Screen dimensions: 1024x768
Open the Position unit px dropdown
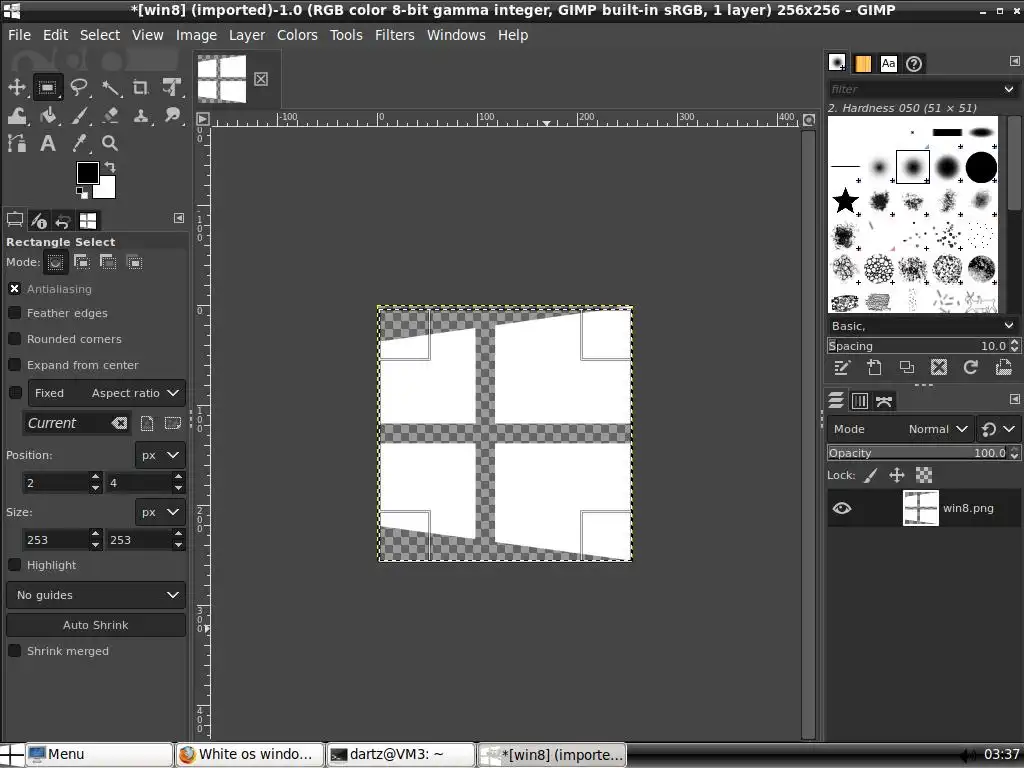point(160,455)
